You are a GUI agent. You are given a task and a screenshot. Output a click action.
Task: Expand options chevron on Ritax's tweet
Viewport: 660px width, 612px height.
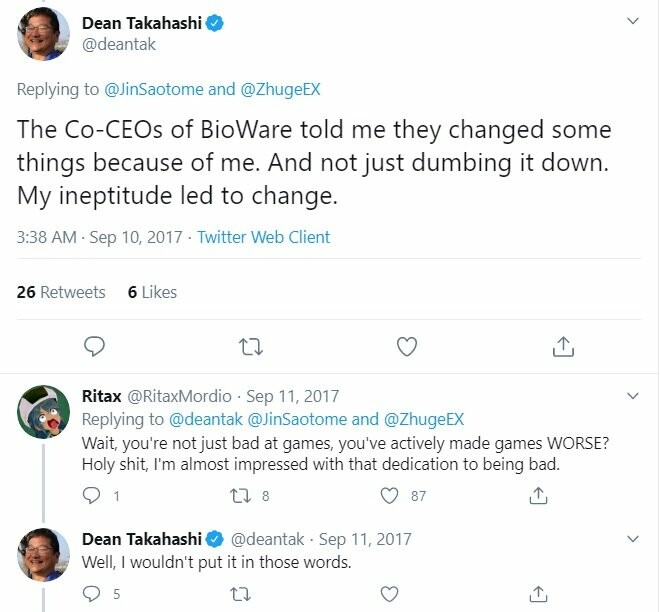point(632,397)
